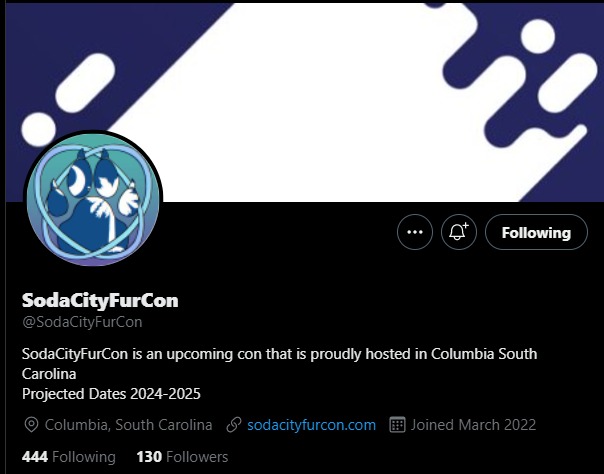Image resolution: width=604 pixels, height=474 pixels.
Task: Open the 444 Following list
Action: click(x=69, y=457)
